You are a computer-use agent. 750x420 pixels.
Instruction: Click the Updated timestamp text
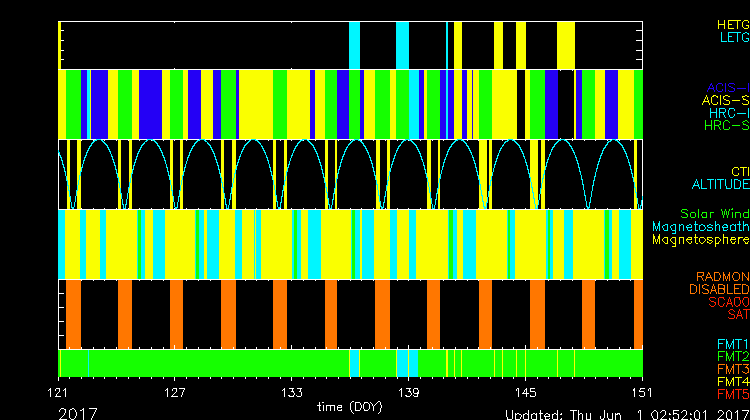tap(626, 413)
